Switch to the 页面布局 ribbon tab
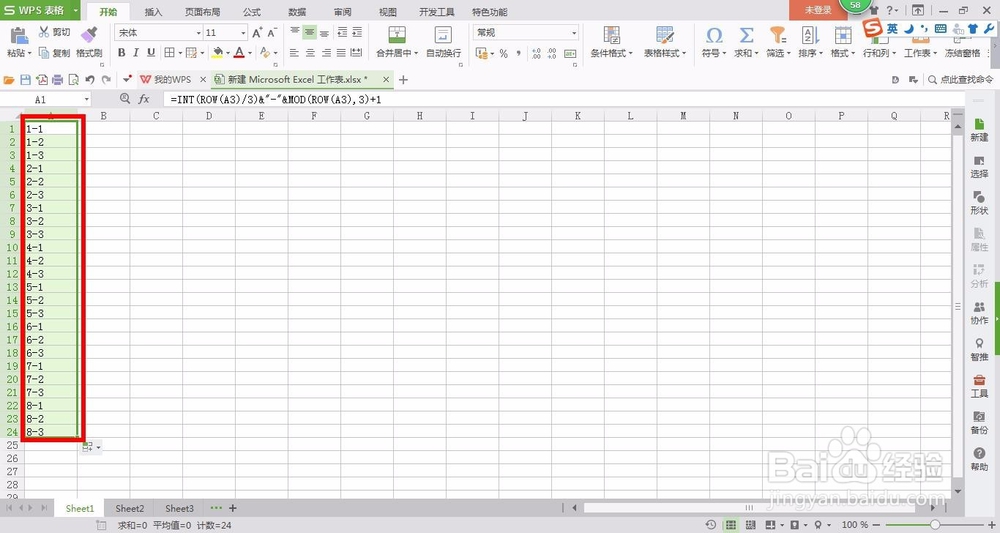Viewport: 1000px width, 533px height. tap(202, 12)
